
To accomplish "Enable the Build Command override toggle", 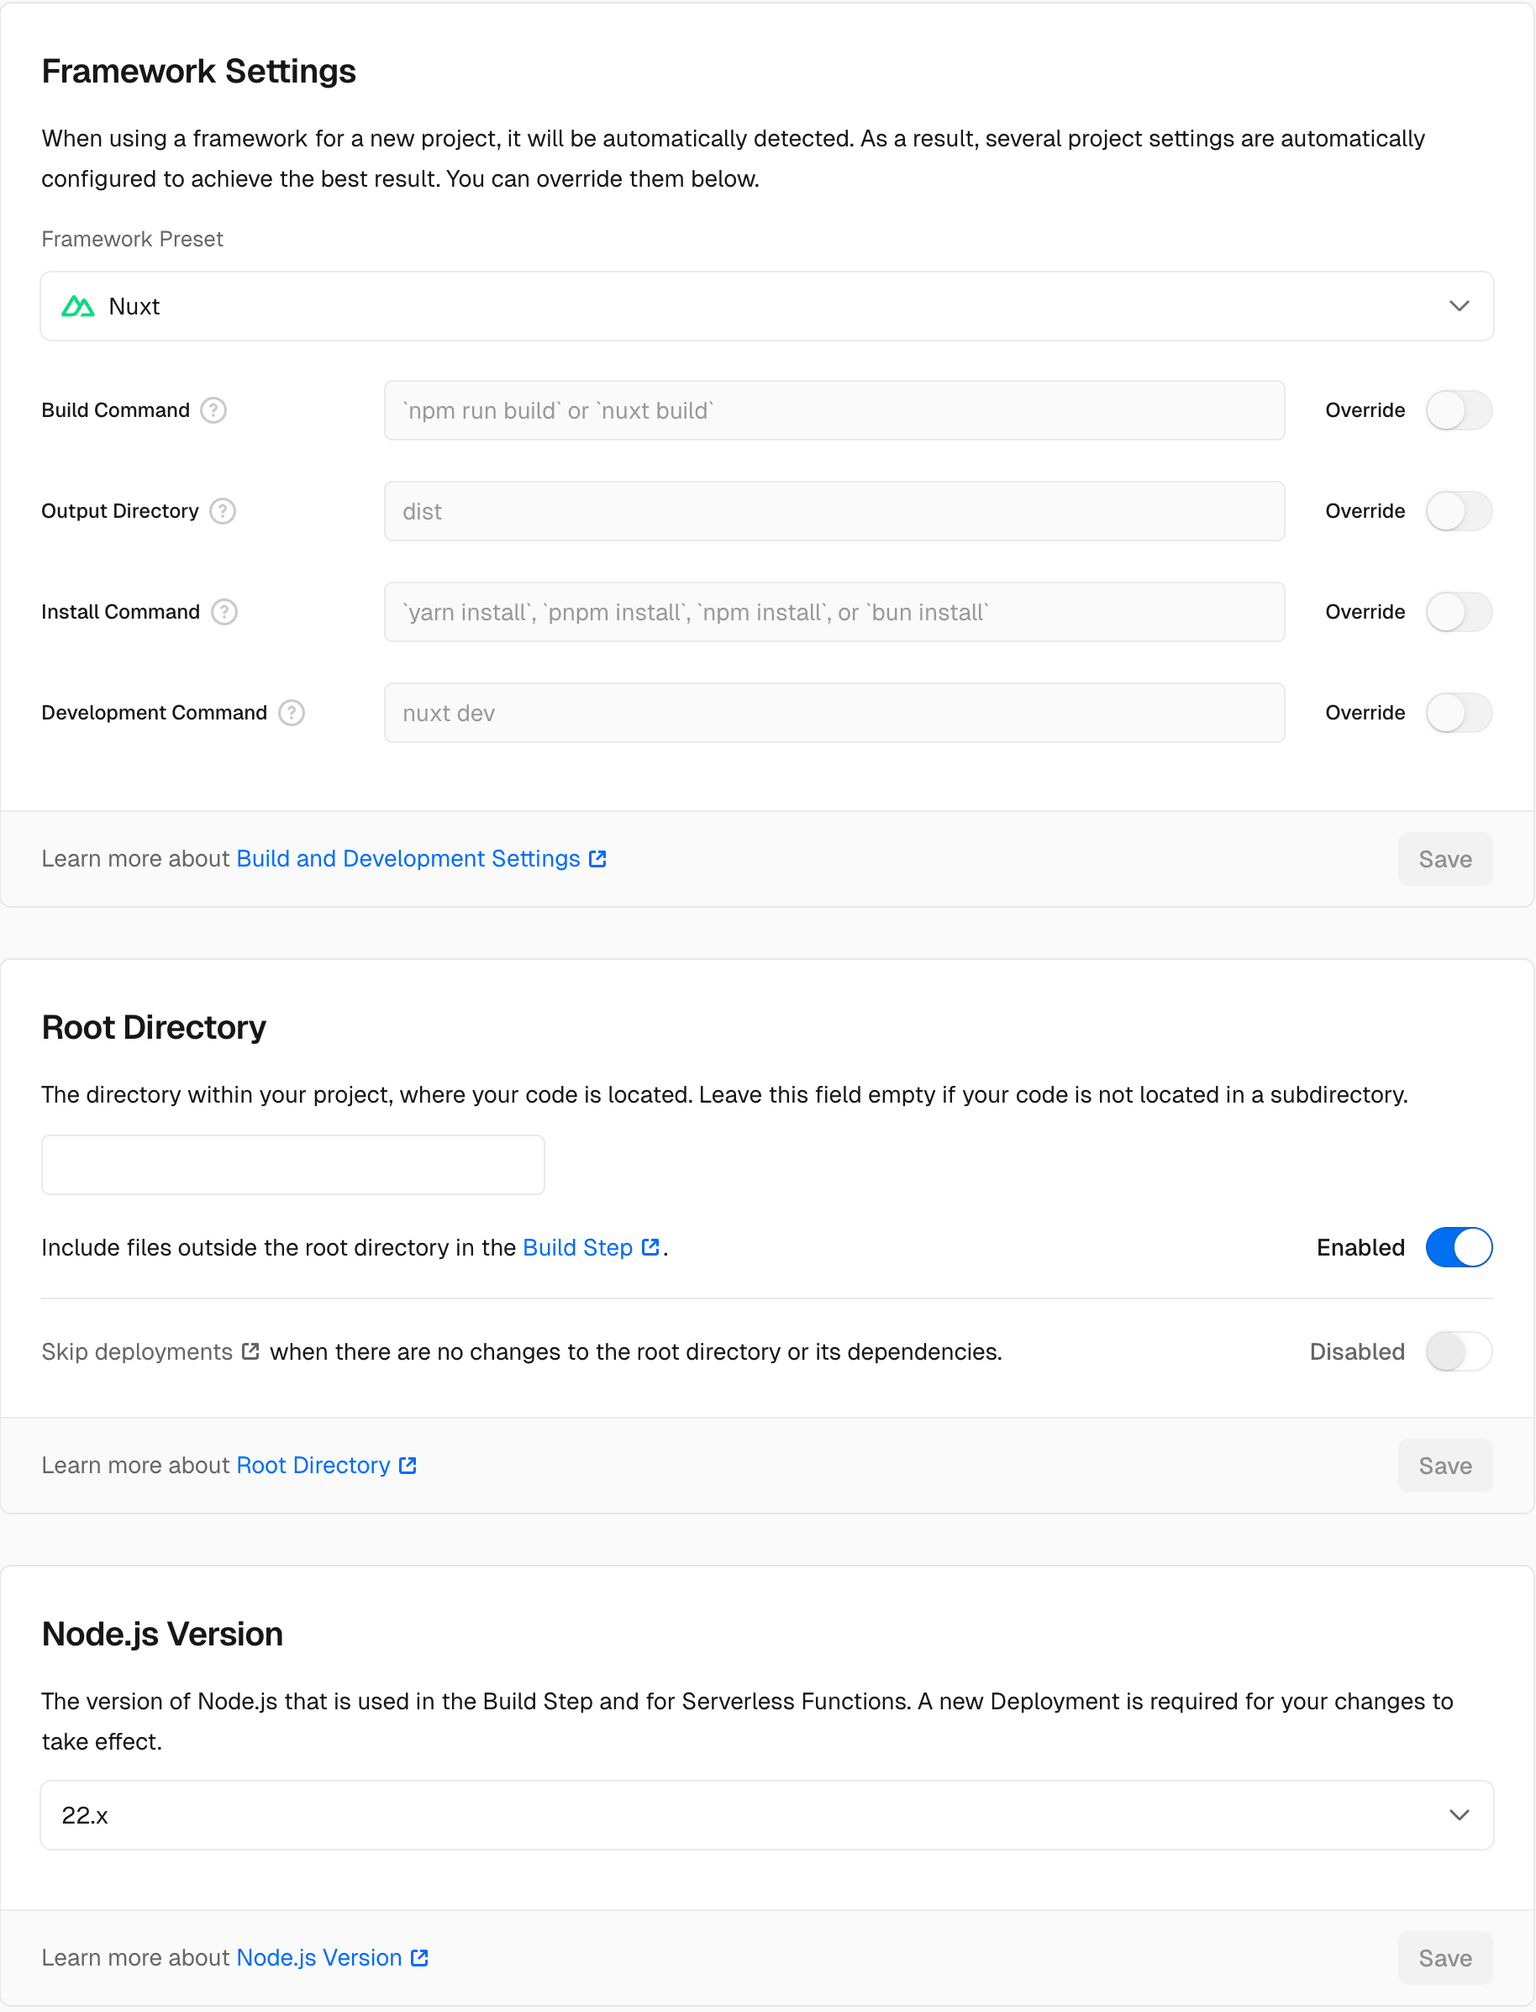I will pyautogui.click(x=1458, y=410).
